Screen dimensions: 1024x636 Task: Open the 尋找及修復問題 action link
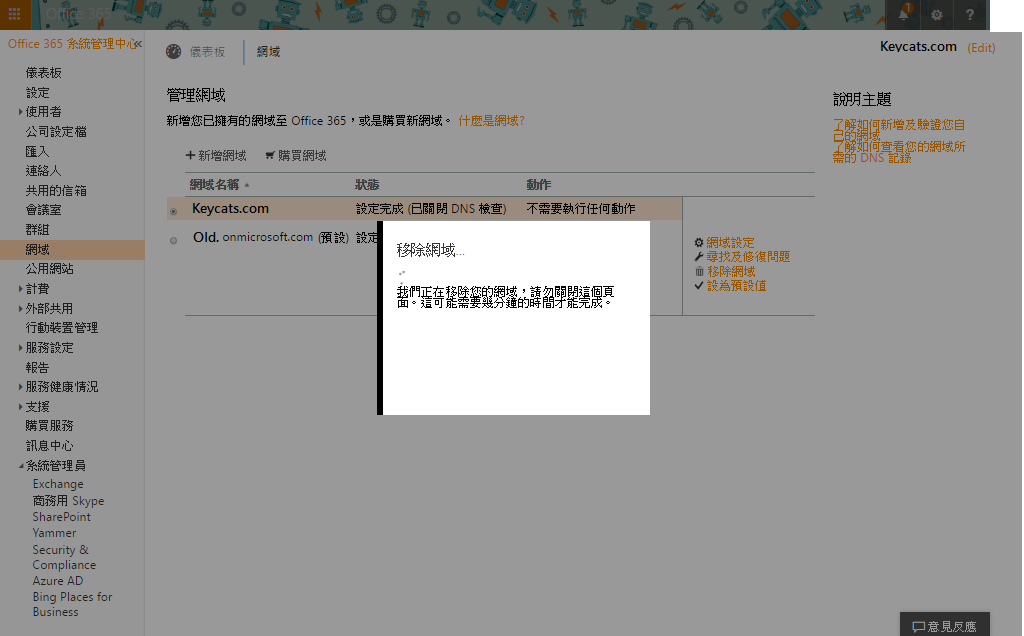pos(748,257)
